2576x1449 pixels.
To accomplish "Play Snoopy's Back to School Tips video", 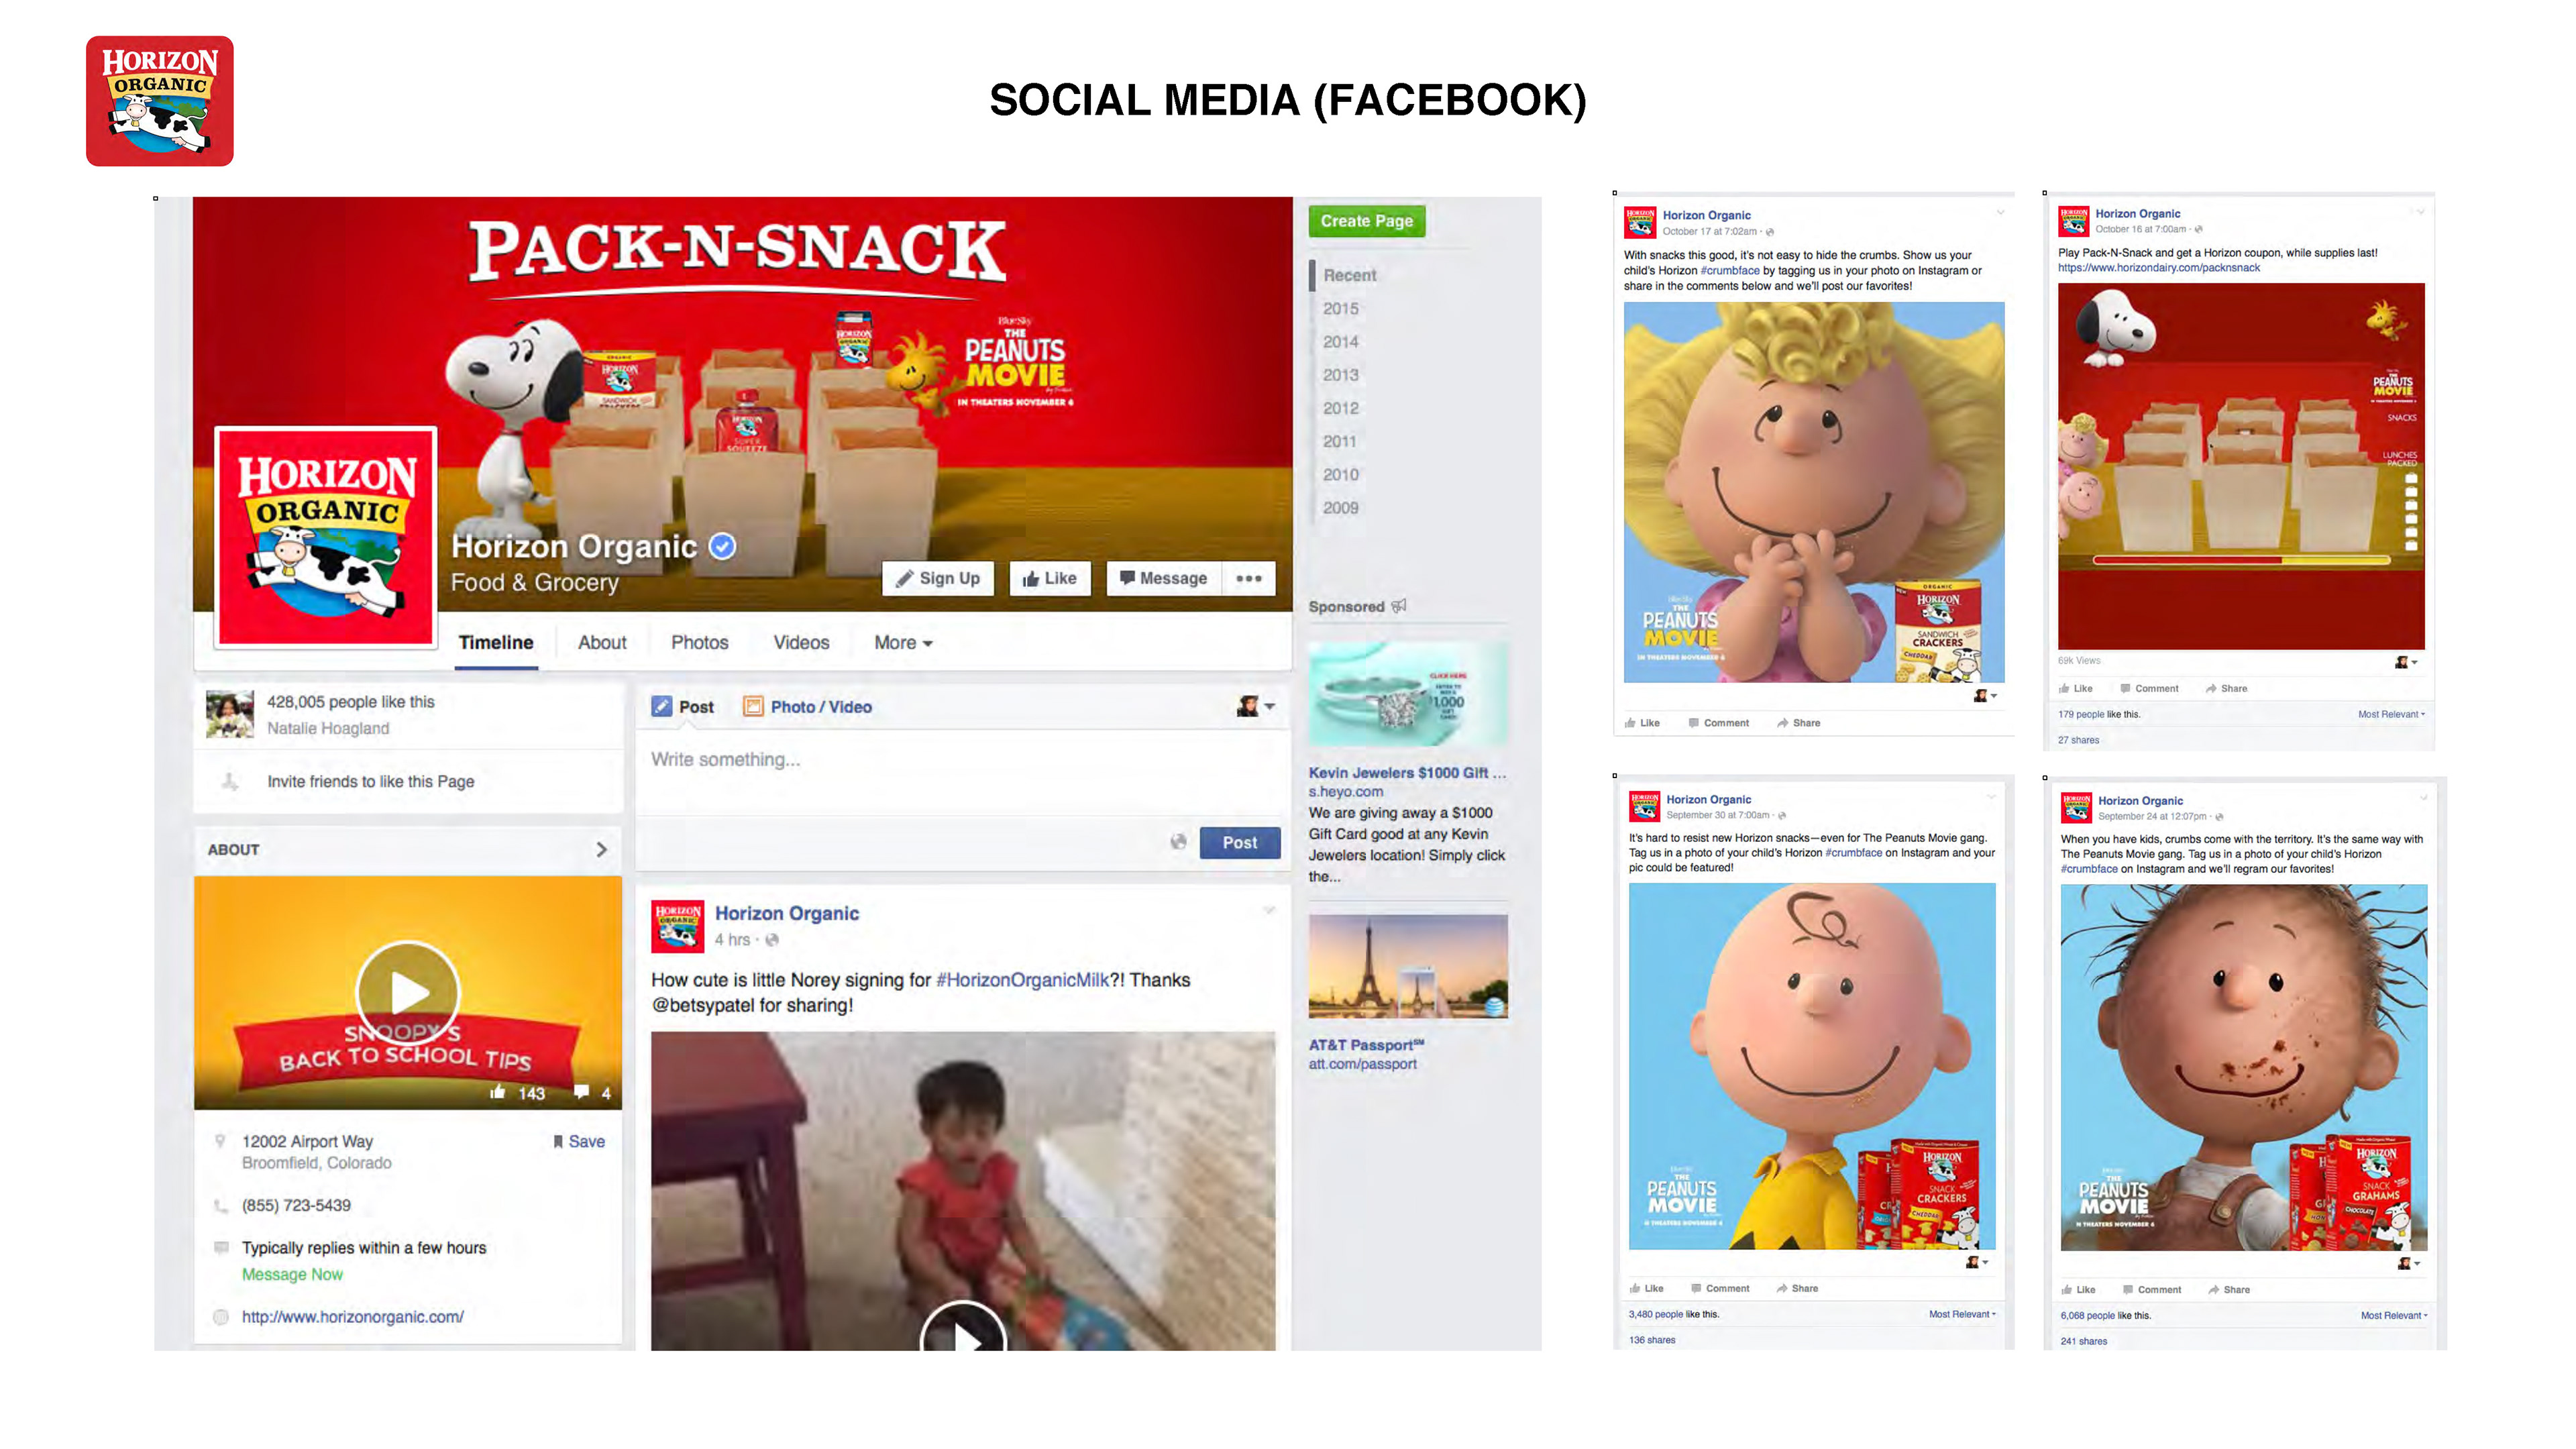I will click(408, 993).
